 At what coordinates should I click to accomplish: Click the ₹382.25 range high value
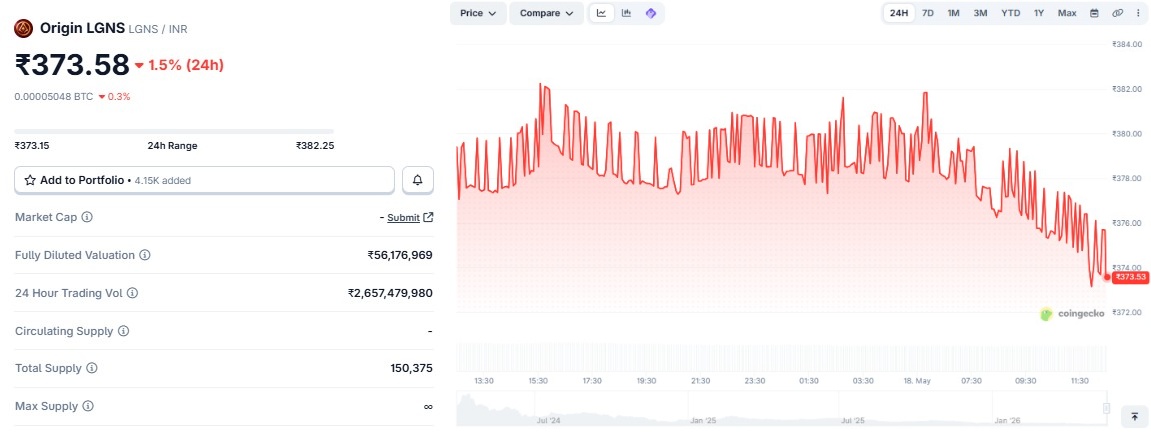(x=315, y=145)
